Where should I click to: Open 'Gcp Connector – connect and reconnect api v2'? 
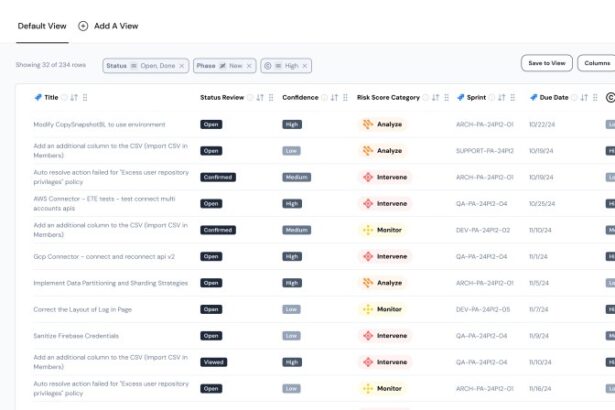pyautogui.click(x=104, y=257)
